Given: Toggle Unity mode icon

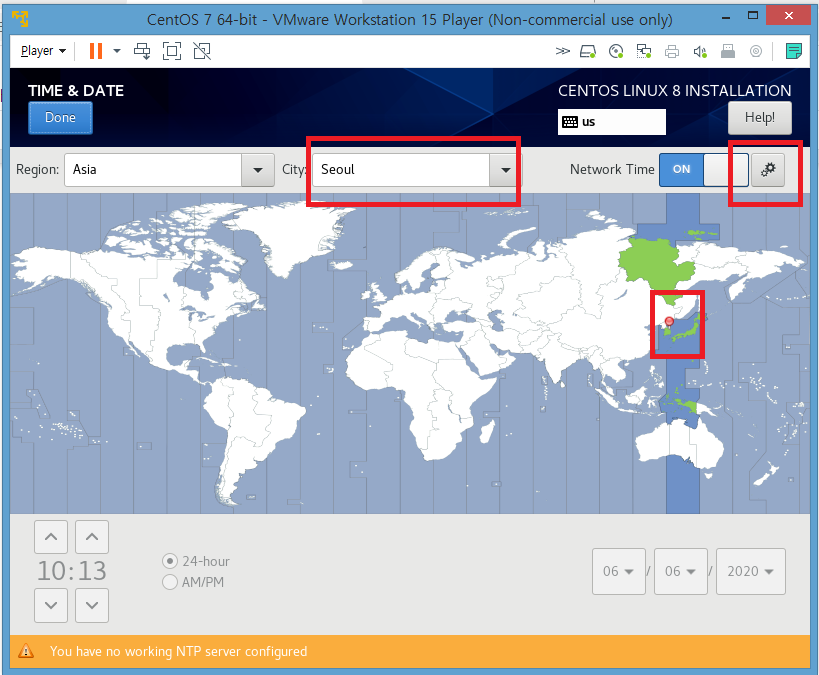Looking at the screenshot, I should 202,51.
